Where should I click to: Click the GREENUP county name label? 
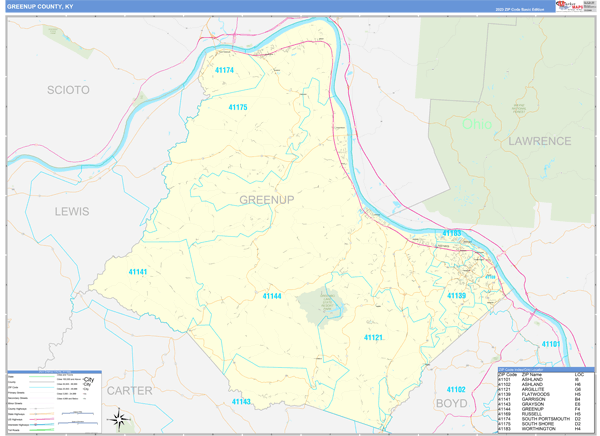click(x=267, y=200)
